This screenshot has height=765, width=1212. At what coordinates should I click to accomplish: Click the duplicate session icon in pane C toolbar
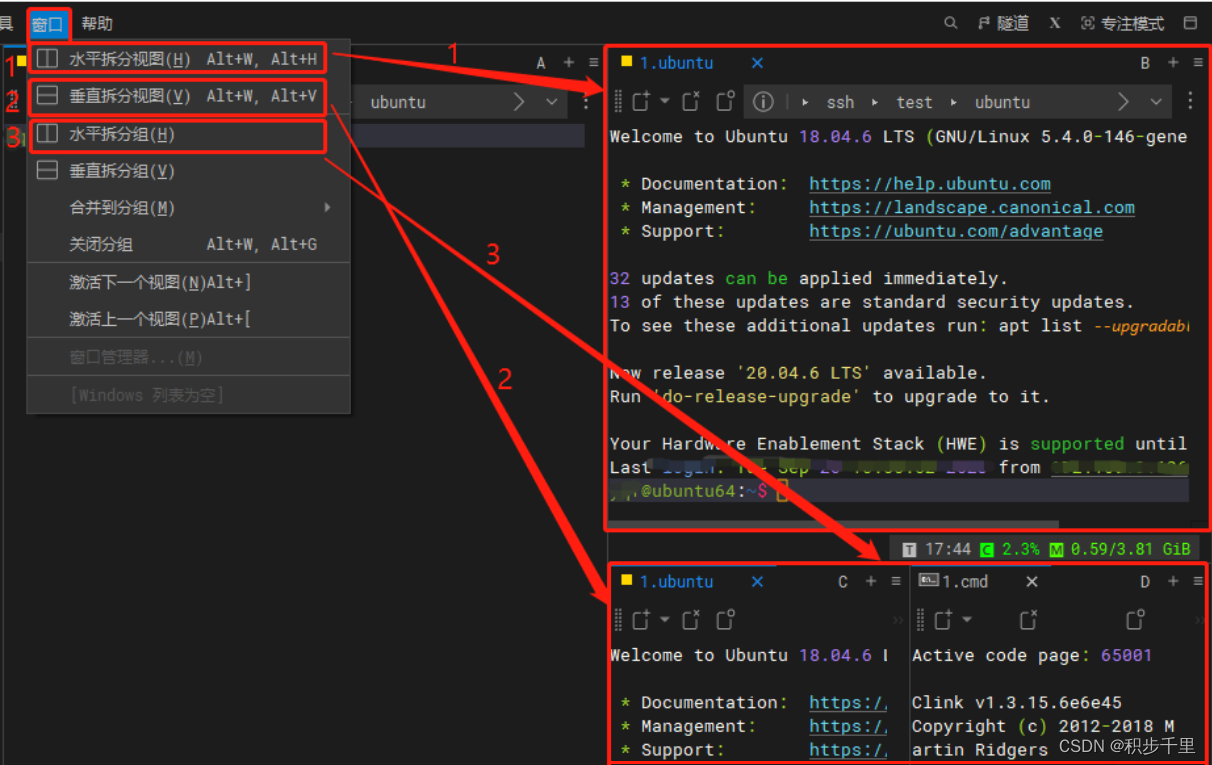point(726,620)
